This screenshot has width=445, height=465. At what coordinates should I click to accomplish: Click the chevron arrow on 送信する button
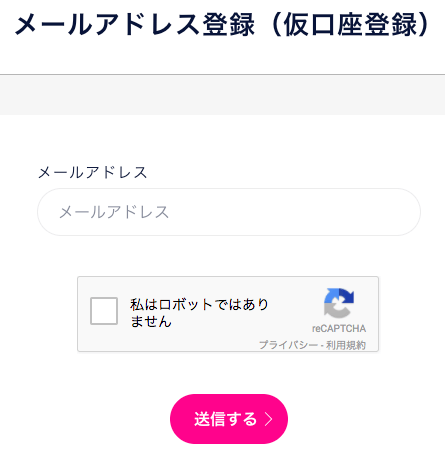click(269, 419)
